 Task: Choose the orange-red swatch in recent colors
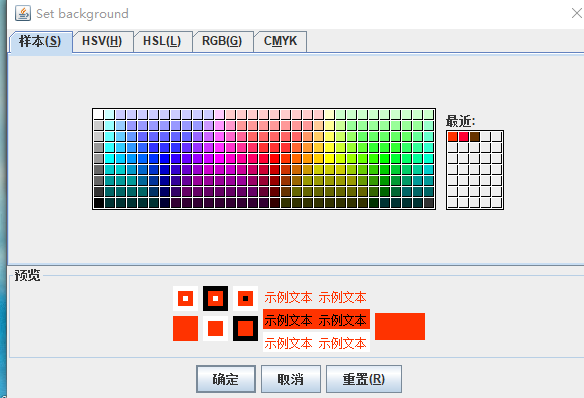pos(453,137)
